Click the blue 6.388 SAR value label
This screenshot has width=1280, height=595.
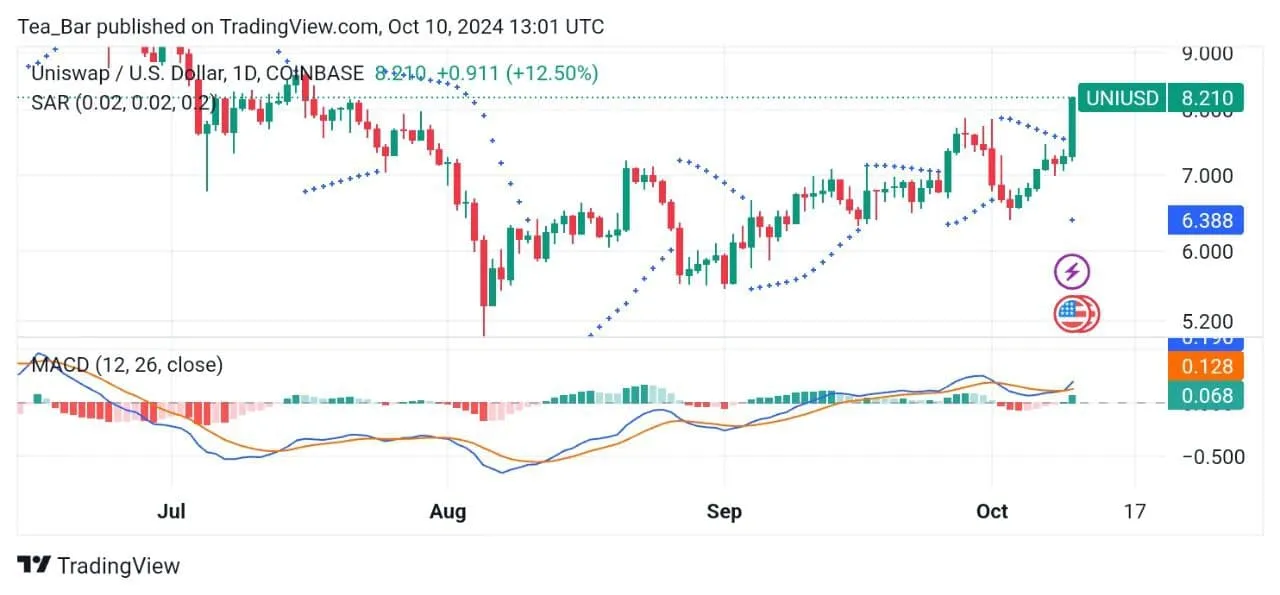(x=1207, y=221)
